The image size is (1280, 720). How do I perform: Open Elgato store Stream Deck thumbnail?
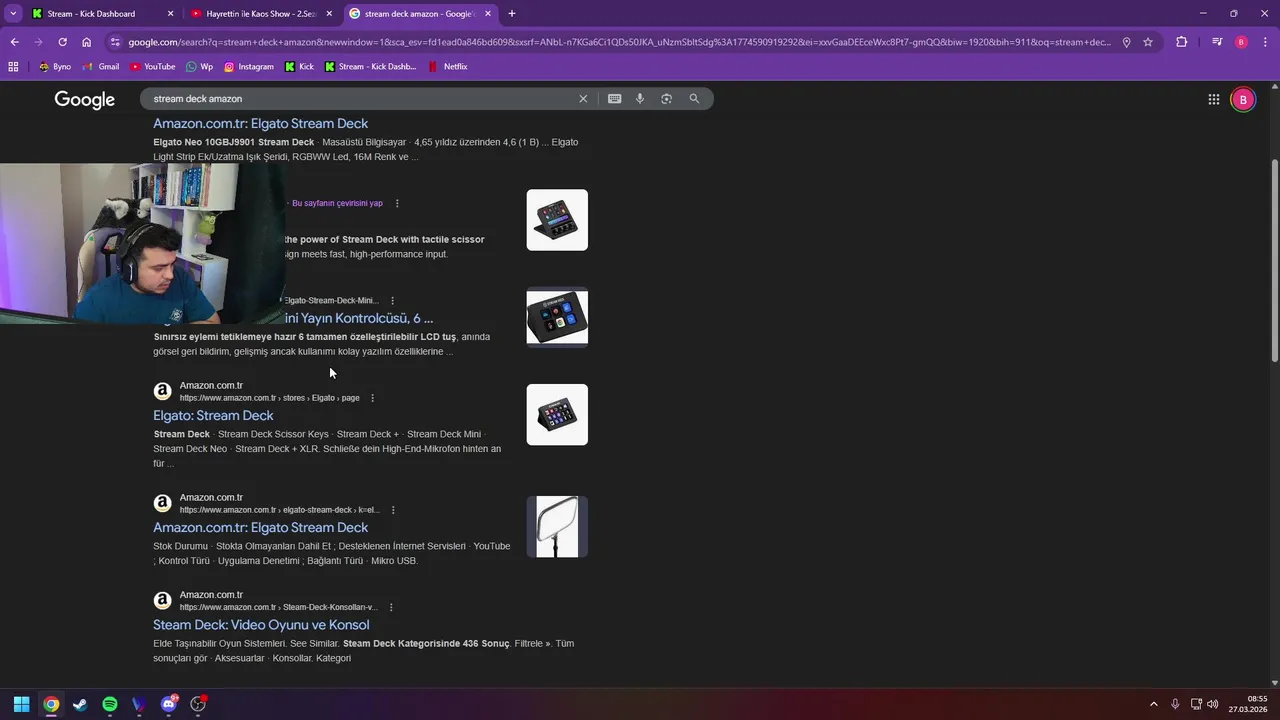(x=557, y=414)
